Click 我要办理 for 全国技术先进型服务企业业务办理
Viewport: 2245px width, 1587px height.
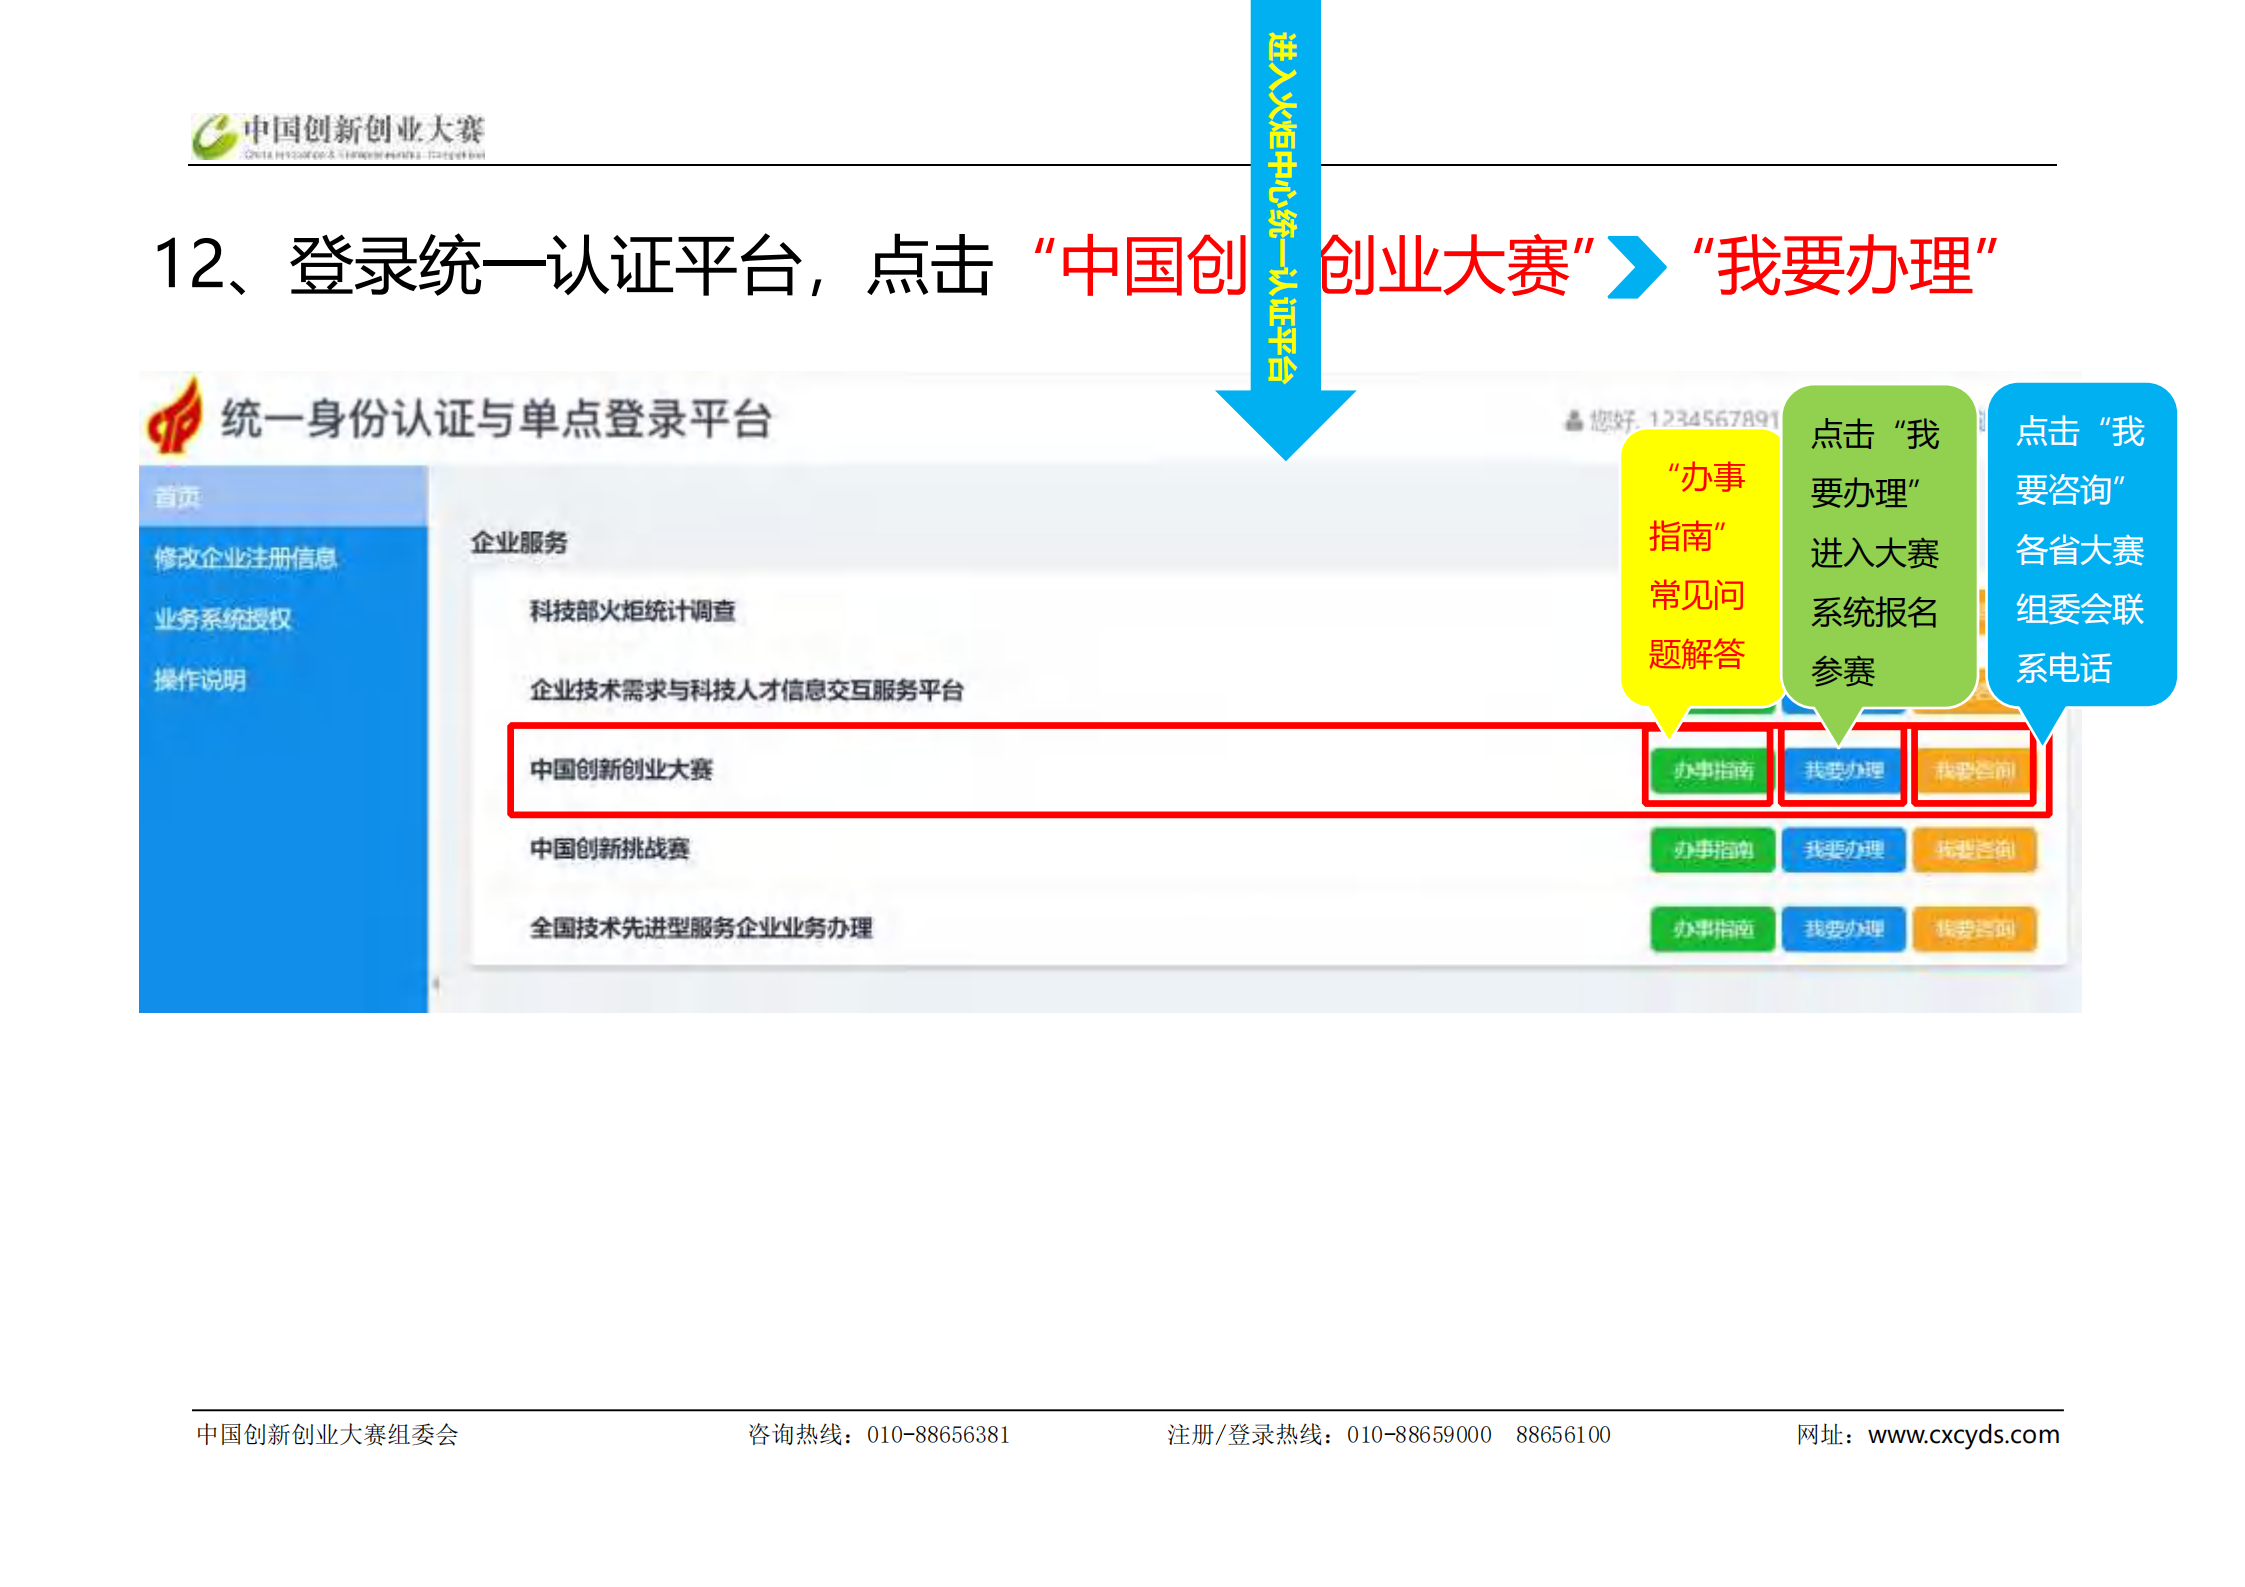1843,929
